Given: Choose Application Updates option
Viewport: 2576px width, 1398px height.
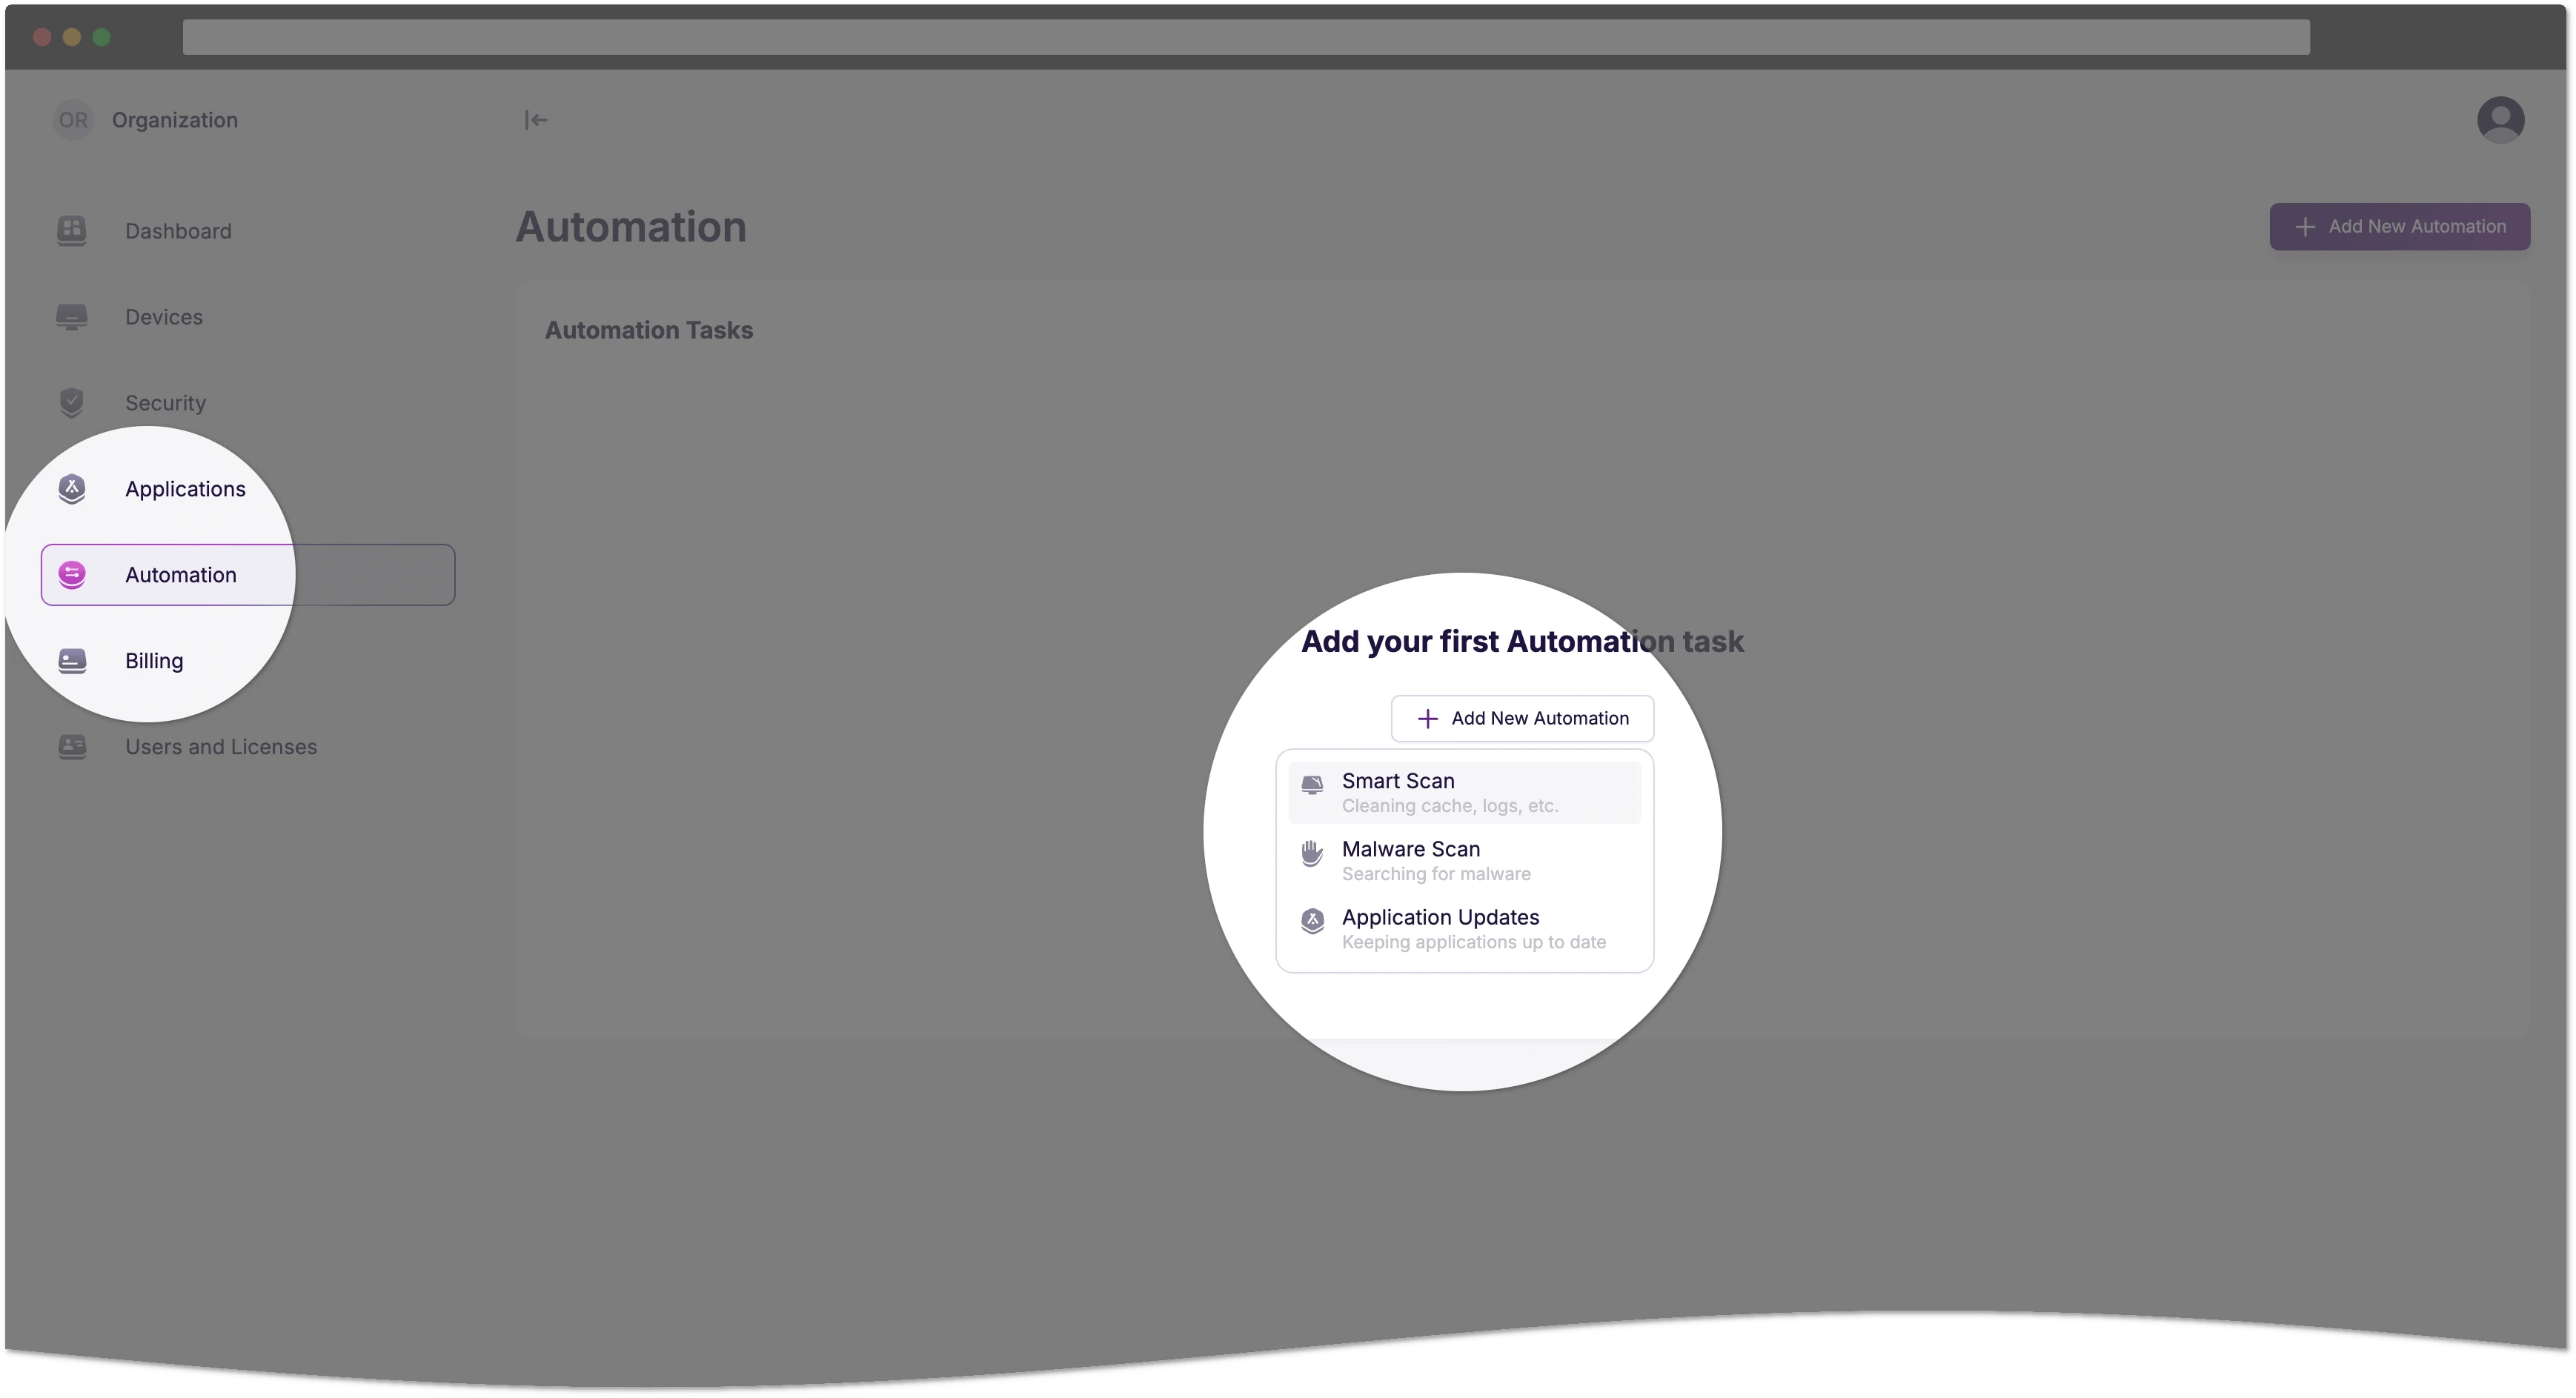Looking at the screenshot, I should (x=1464, y=928).
